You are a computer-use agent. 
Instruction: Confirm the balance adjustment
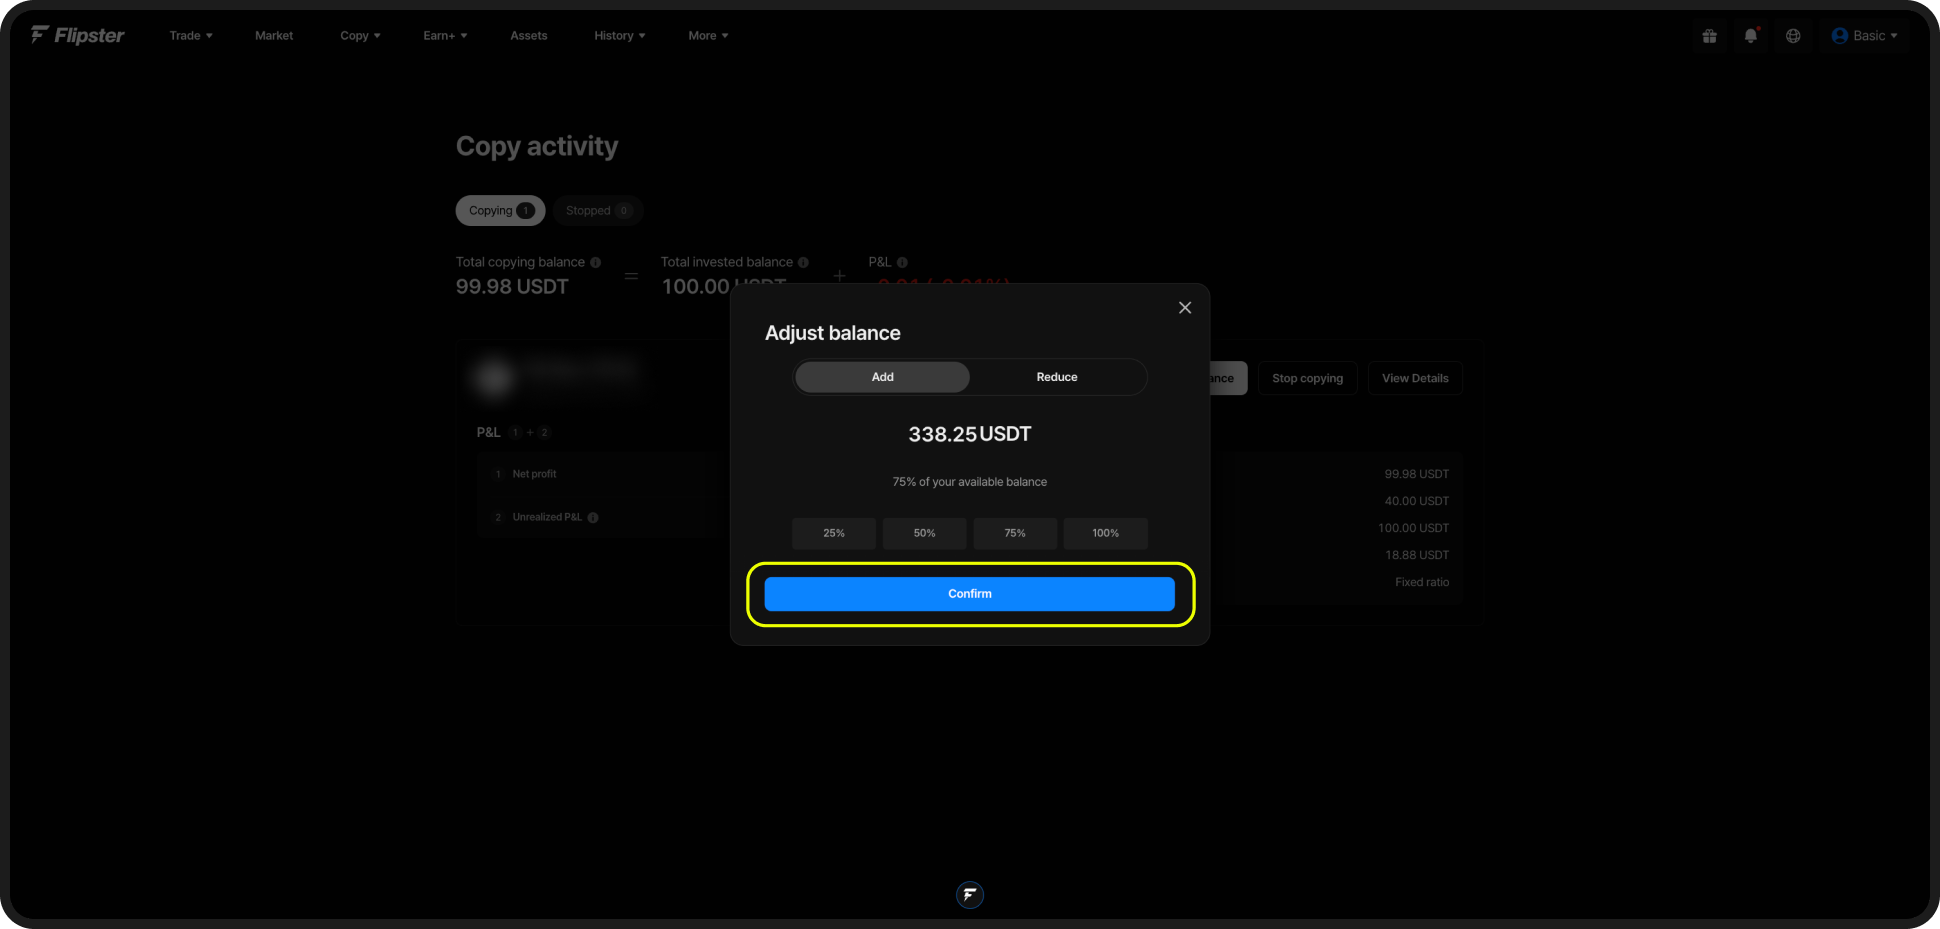pos(970,594)
